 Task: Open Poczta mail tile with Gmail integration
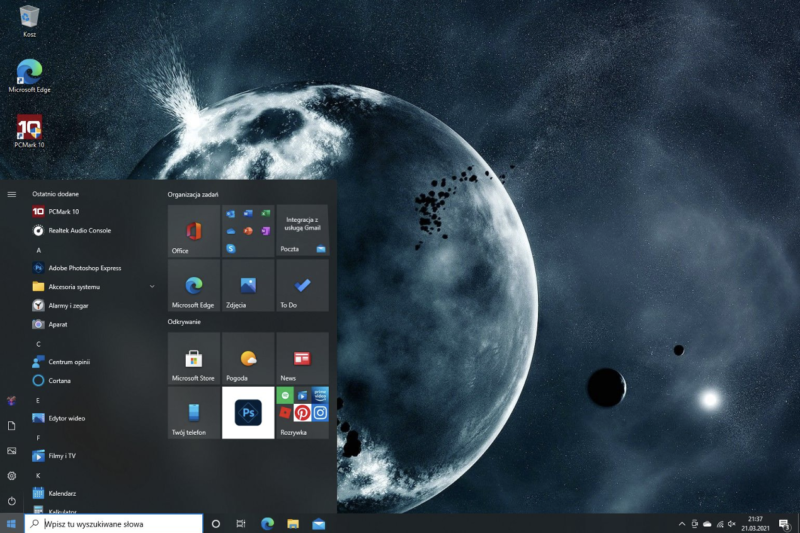(x=302, y=231)
